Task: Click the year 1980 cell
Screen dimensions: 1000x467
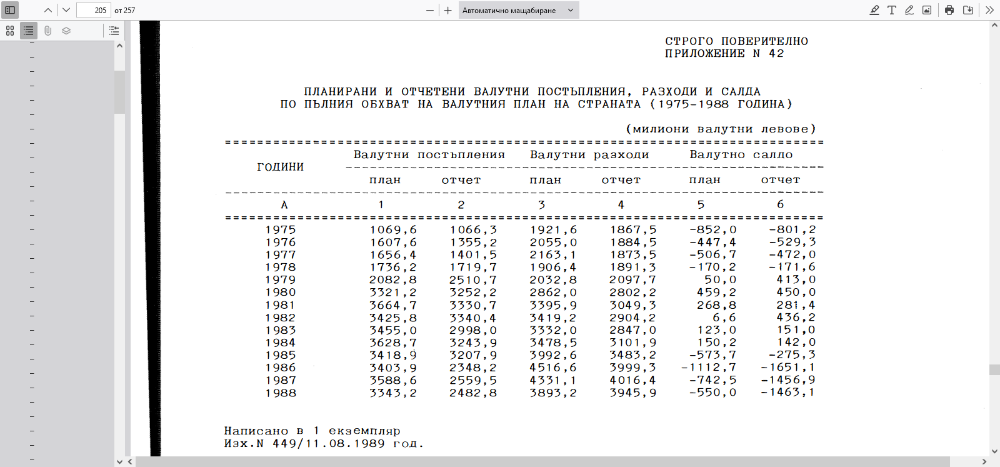Action: coord(280,292)
